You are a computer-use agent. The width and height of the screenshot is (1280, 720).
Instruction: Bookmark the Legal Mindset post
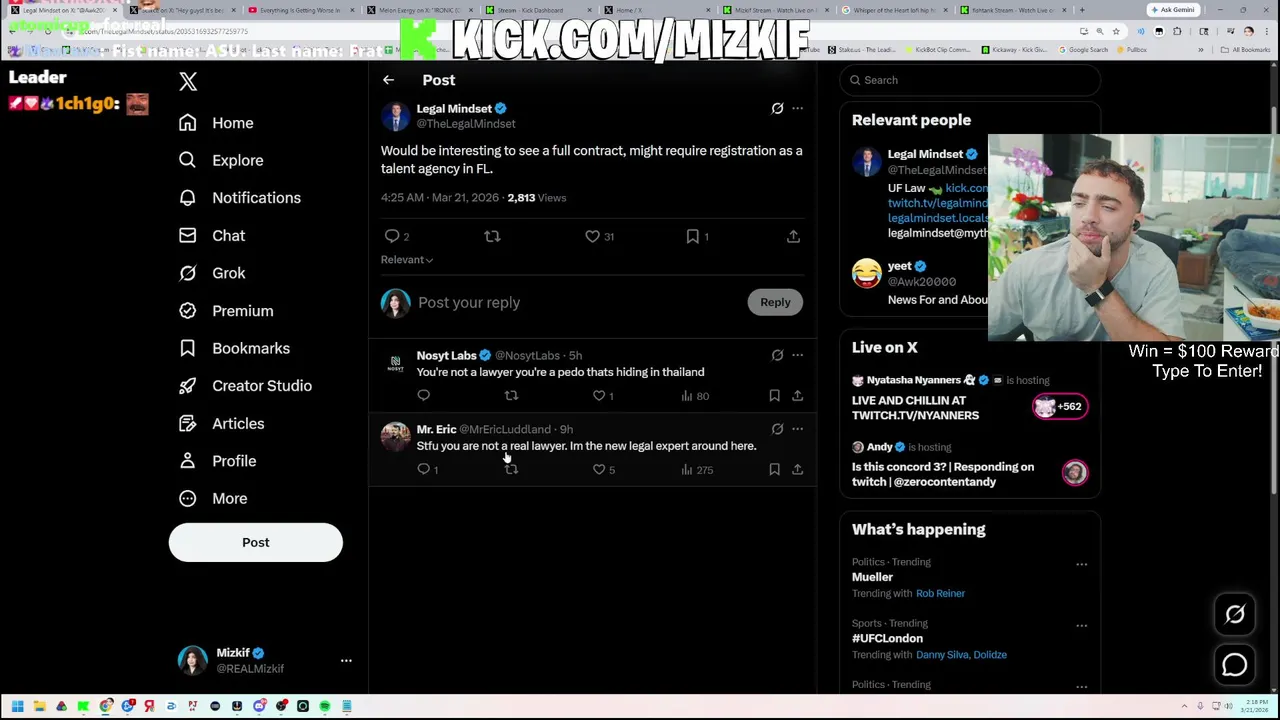click(x=692, y=237)
